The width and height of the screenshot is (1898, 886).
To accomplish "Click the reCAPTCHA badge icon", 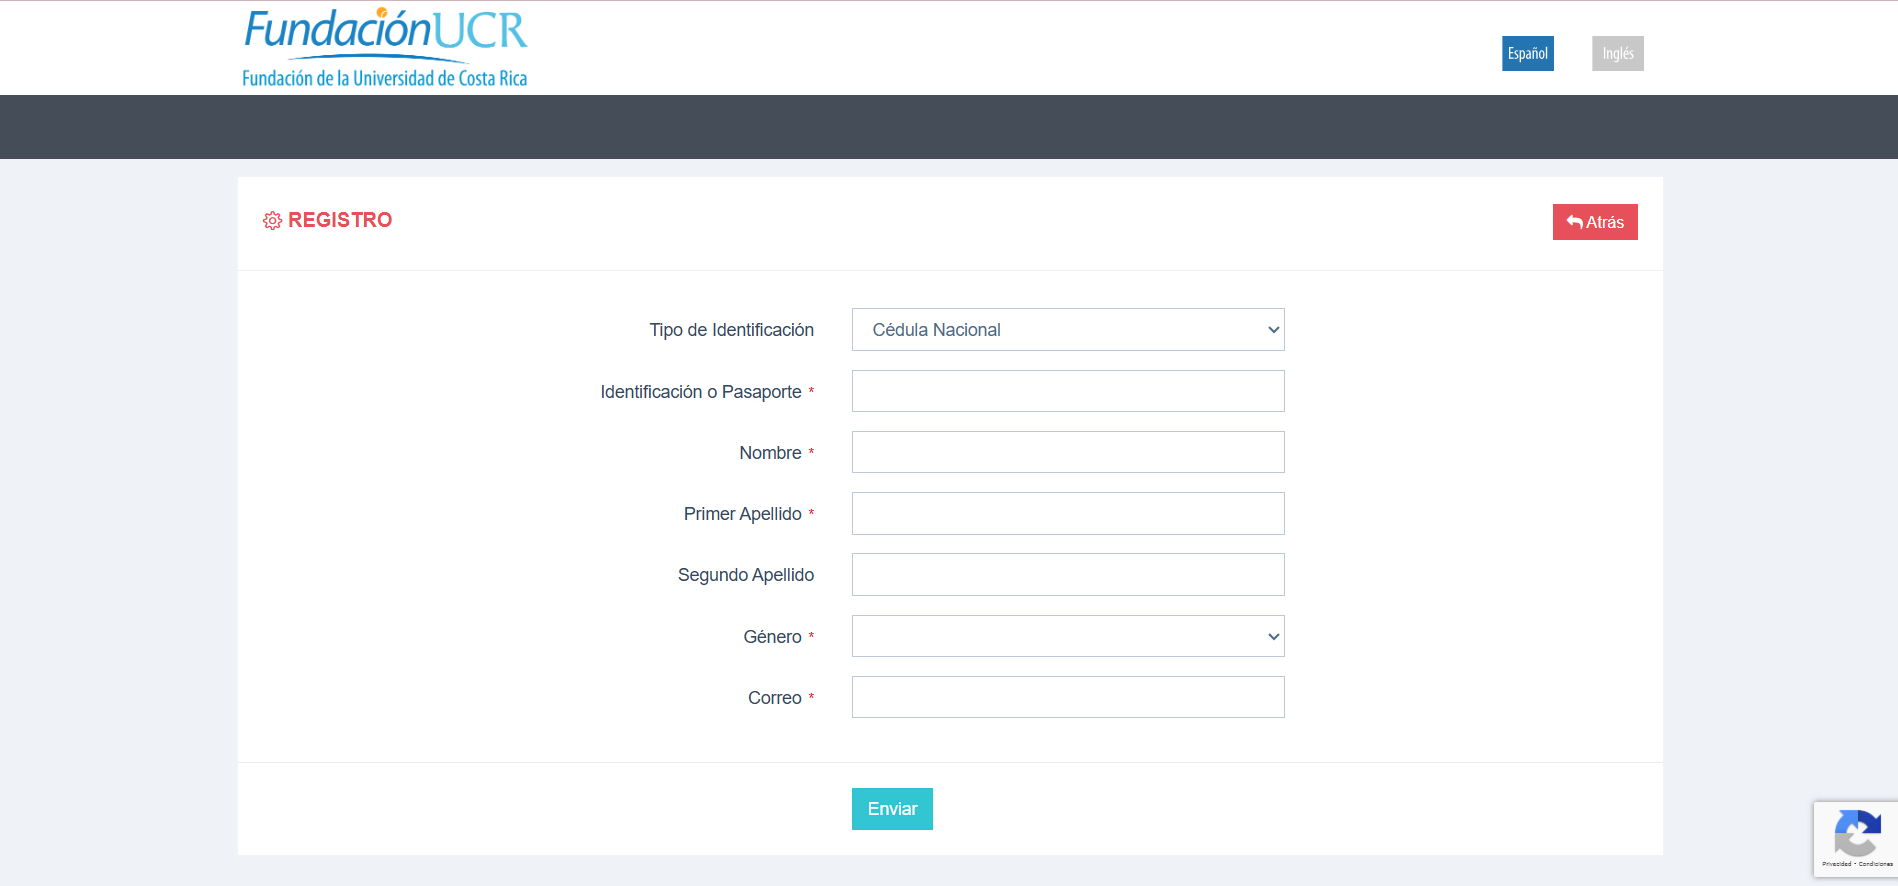I will 1857,832.
